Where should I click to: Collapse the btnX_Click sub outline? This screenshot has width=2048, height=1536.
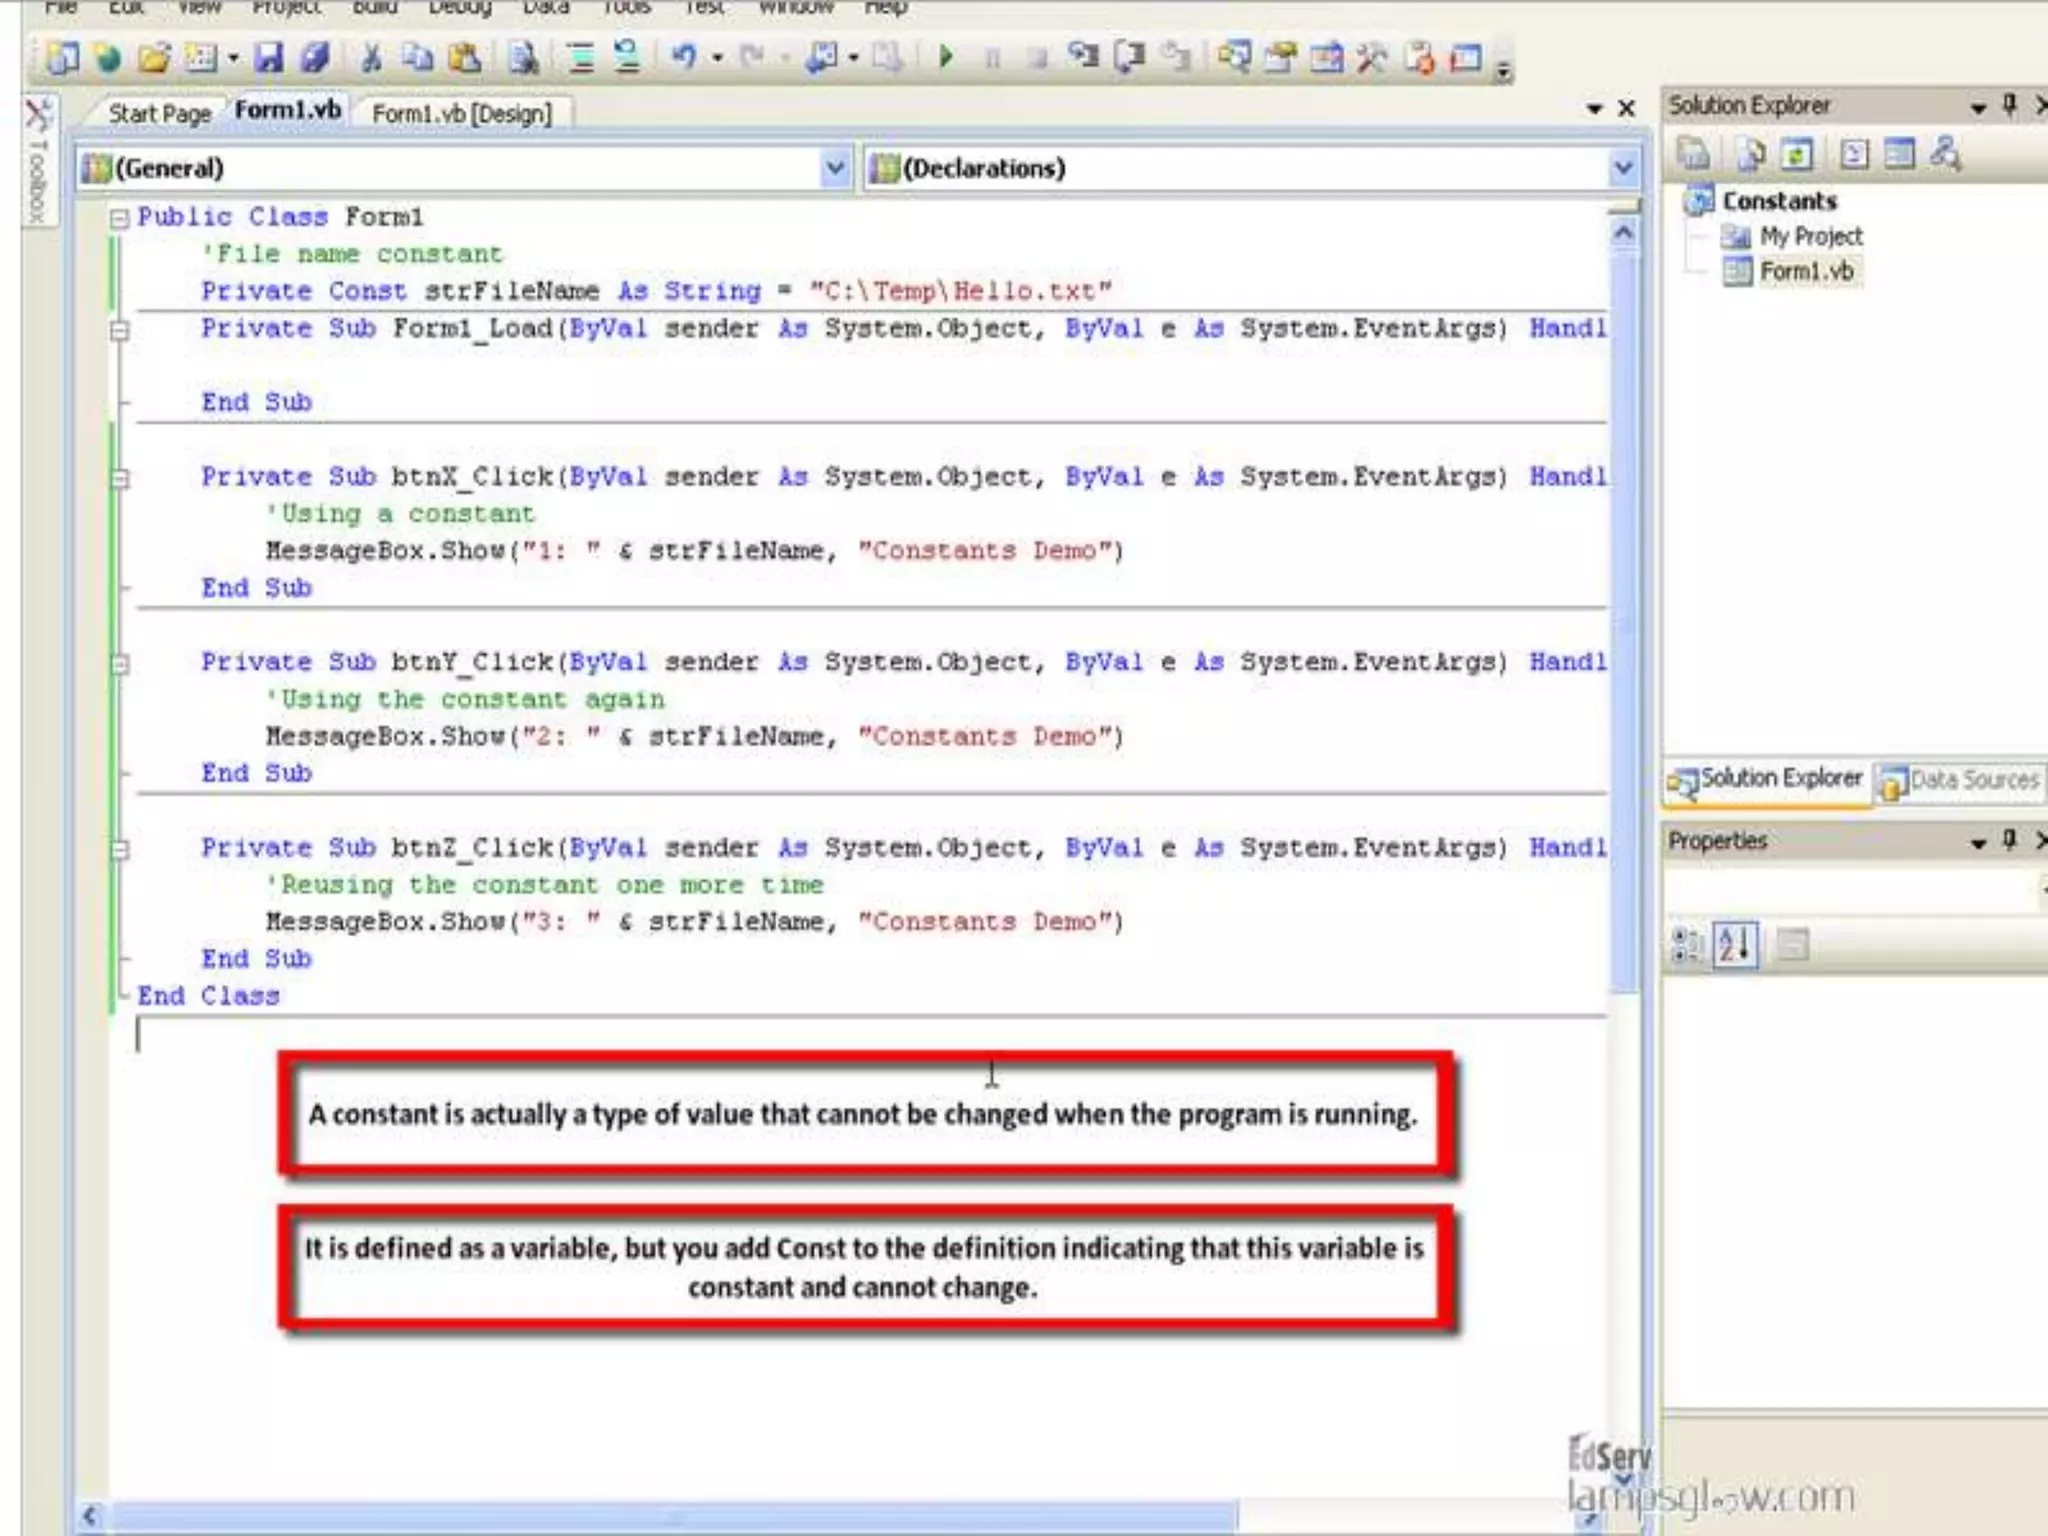click(119, 478)
